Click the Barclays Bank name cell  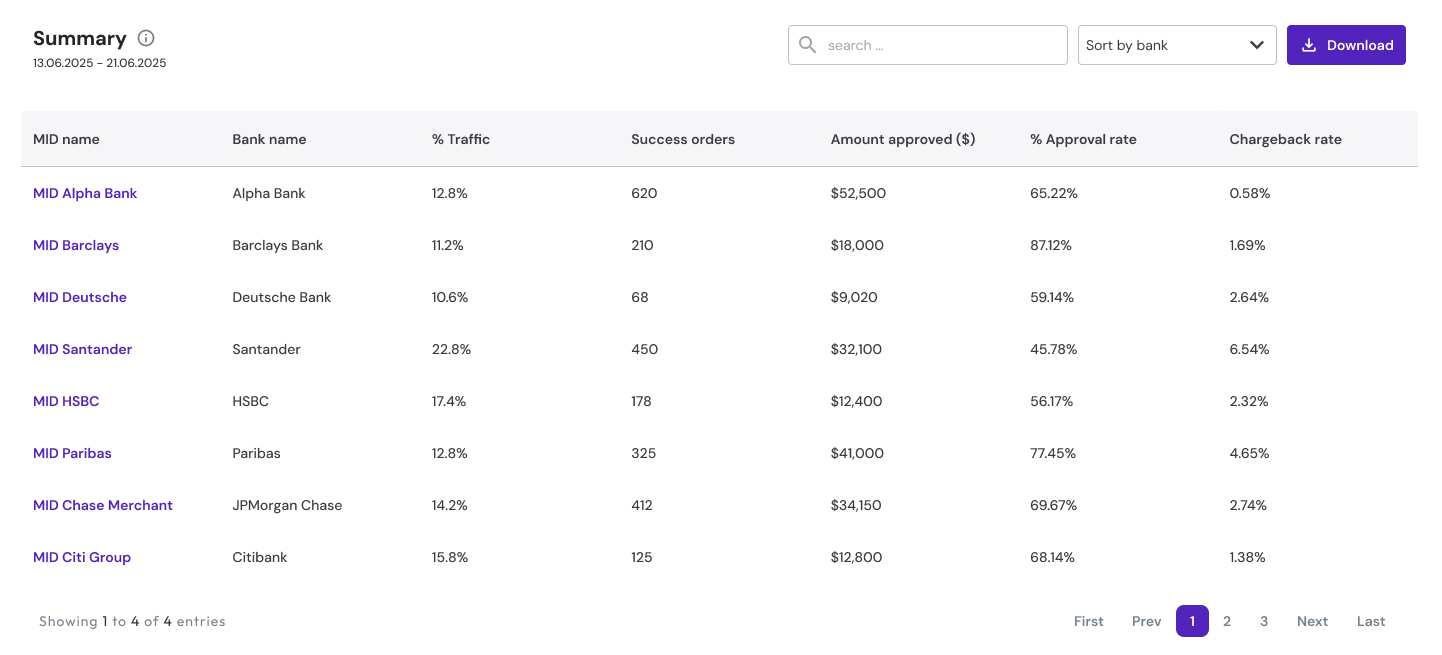[278, 245]
